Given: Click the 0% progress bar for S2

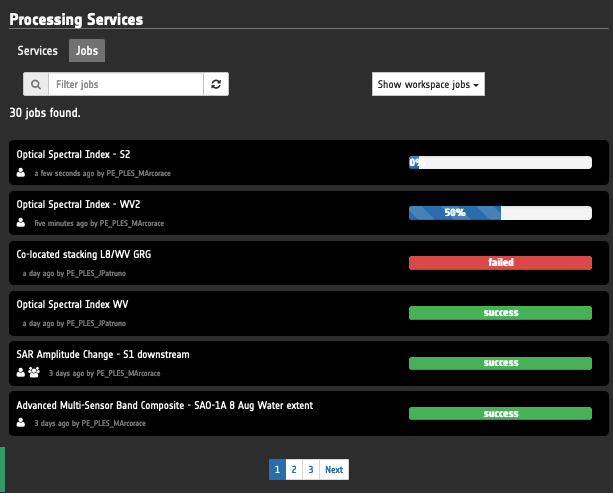Looking at the screenshot, I should tap(500, 163).
